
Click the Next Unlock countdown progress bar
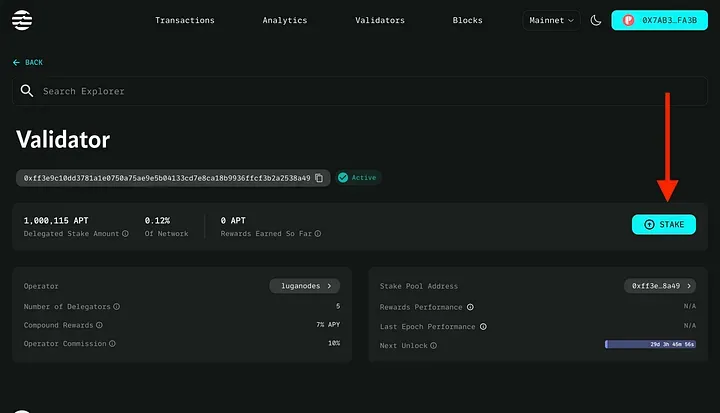click(x=649, y=344)
